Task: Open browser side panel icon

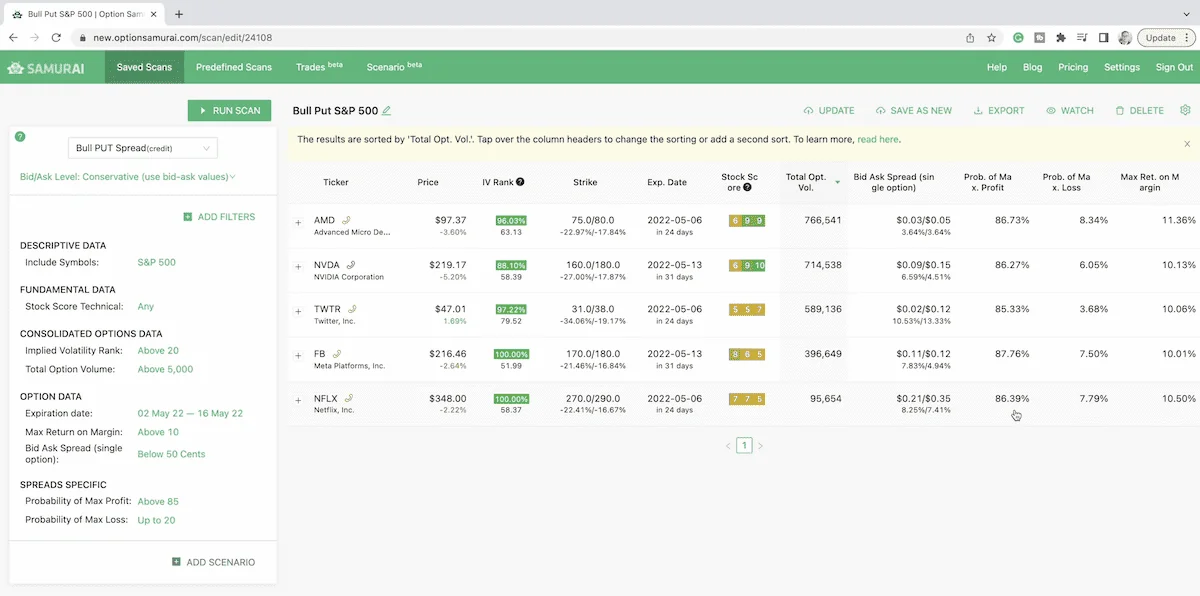Action: [1103, 38]
